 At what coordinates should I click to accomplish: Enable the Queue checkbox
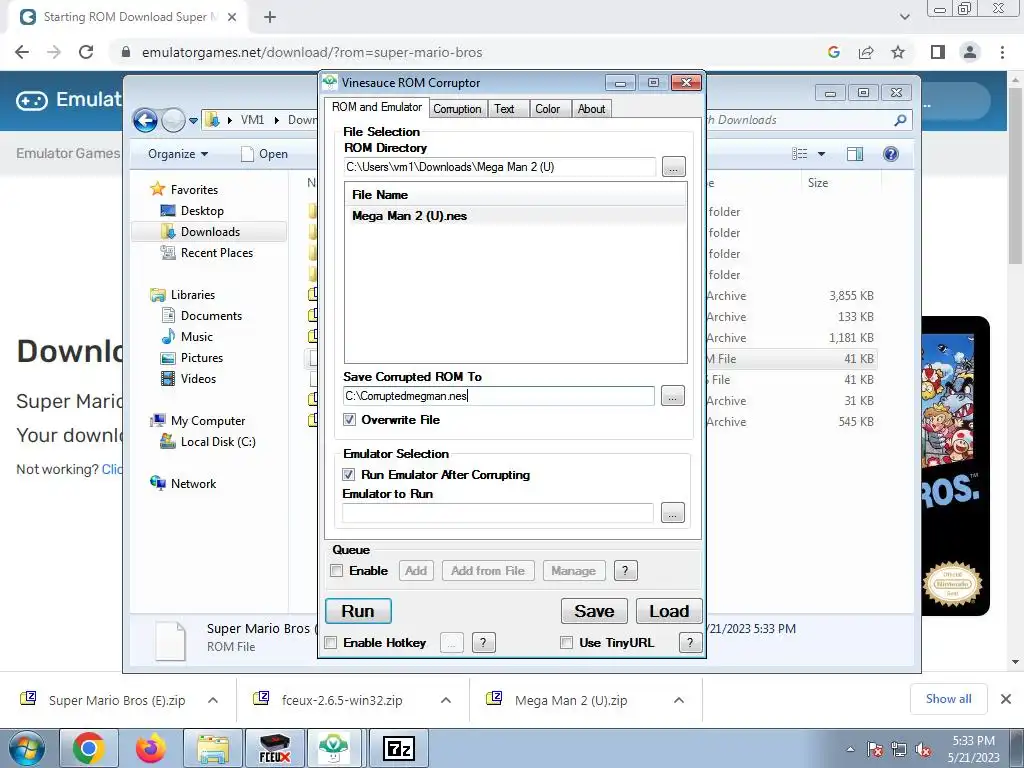pyautogui.click(x=337, y=571)
